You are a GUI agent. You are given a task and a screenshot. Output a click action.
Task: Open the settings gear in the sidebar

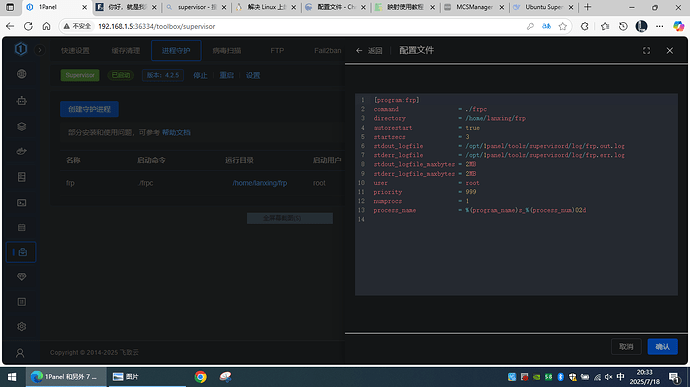tap(21, 327)
